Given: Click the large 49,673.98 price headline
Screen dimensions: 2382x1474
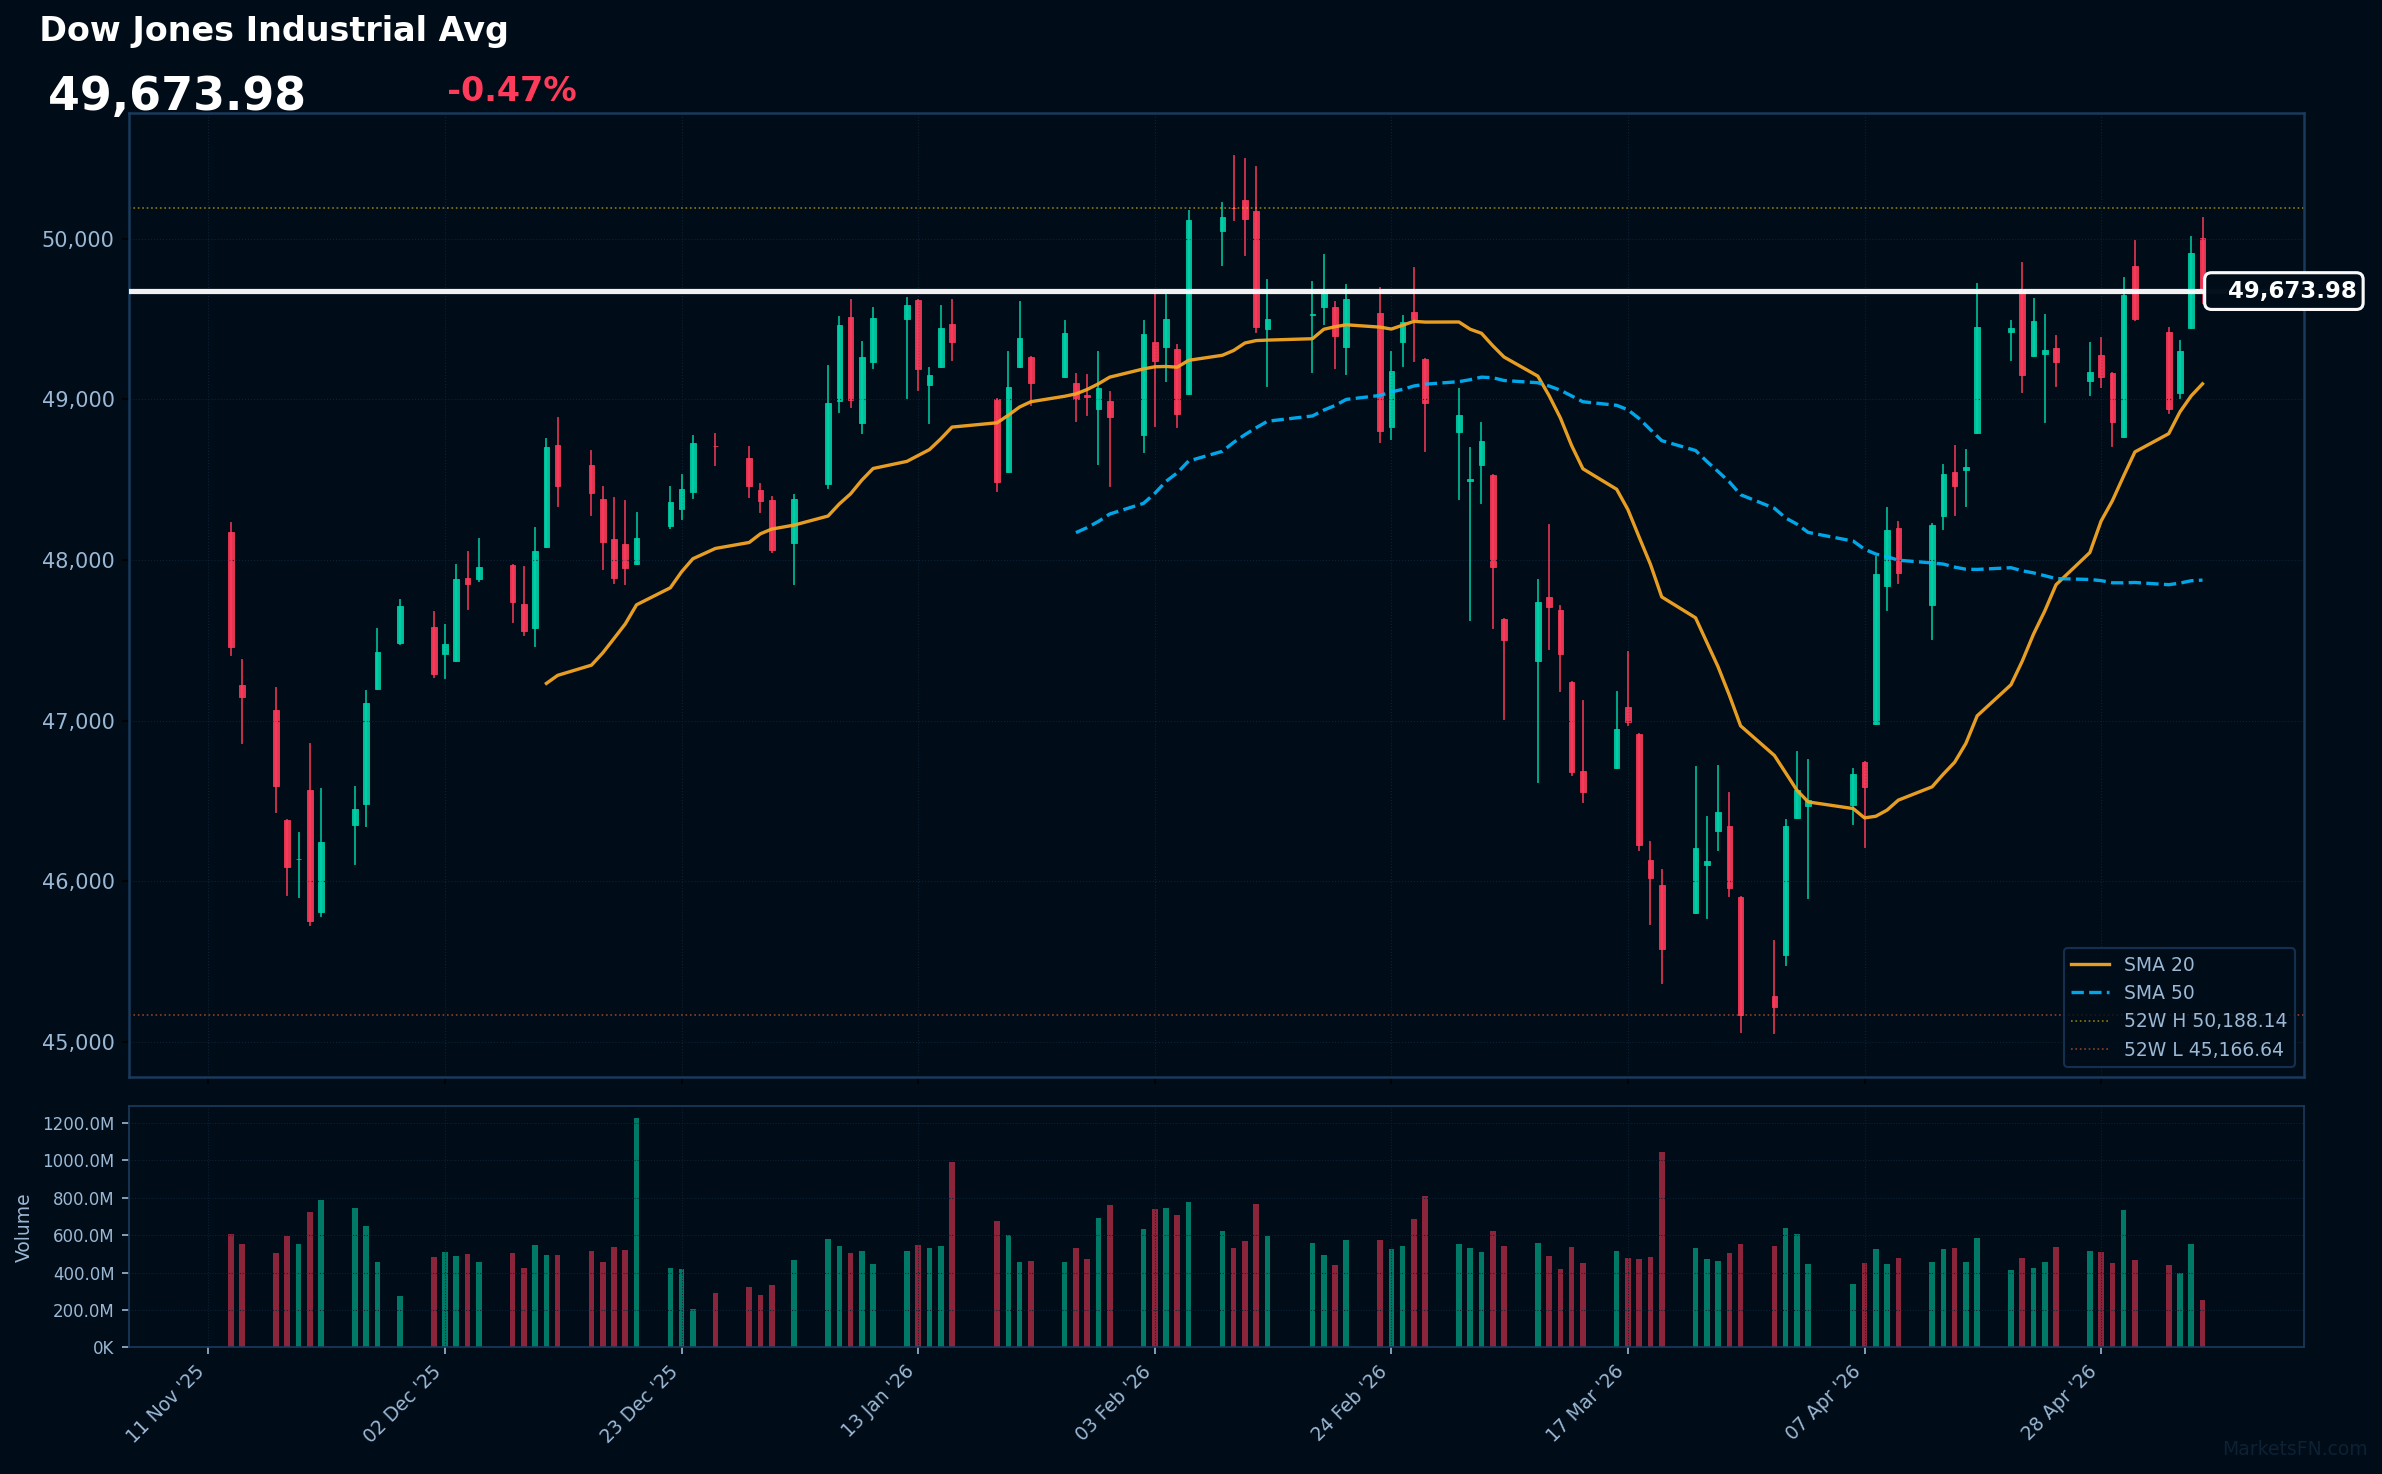Looking at the screenshot, I should tap(176, 96).
